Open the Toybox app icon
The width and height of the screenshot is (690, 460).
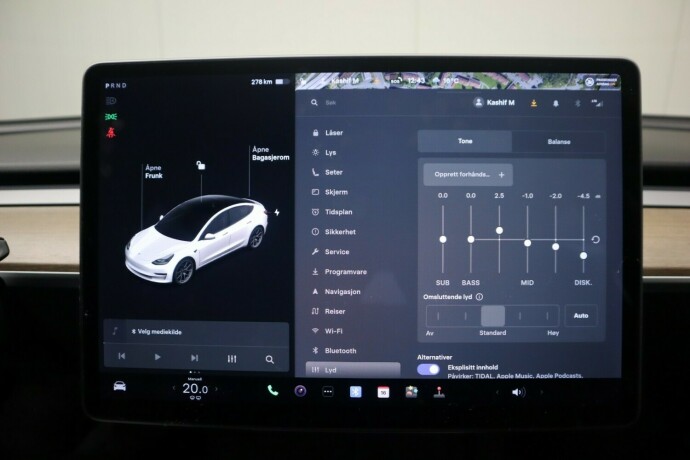tap(411, 391)
